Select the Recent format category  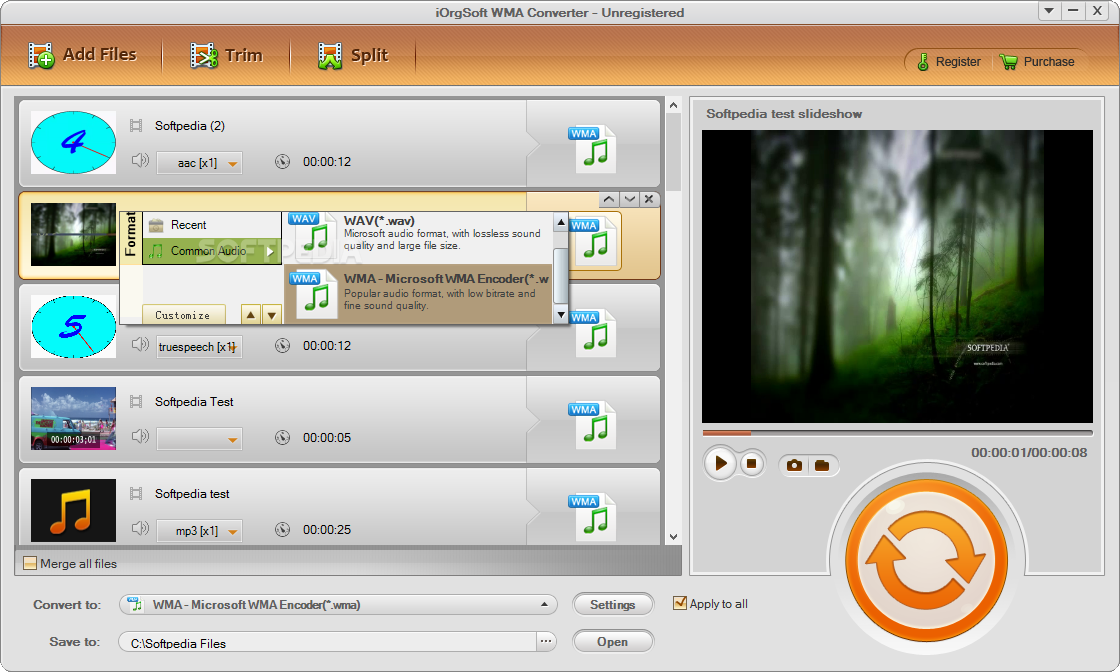tap(211, 225)
